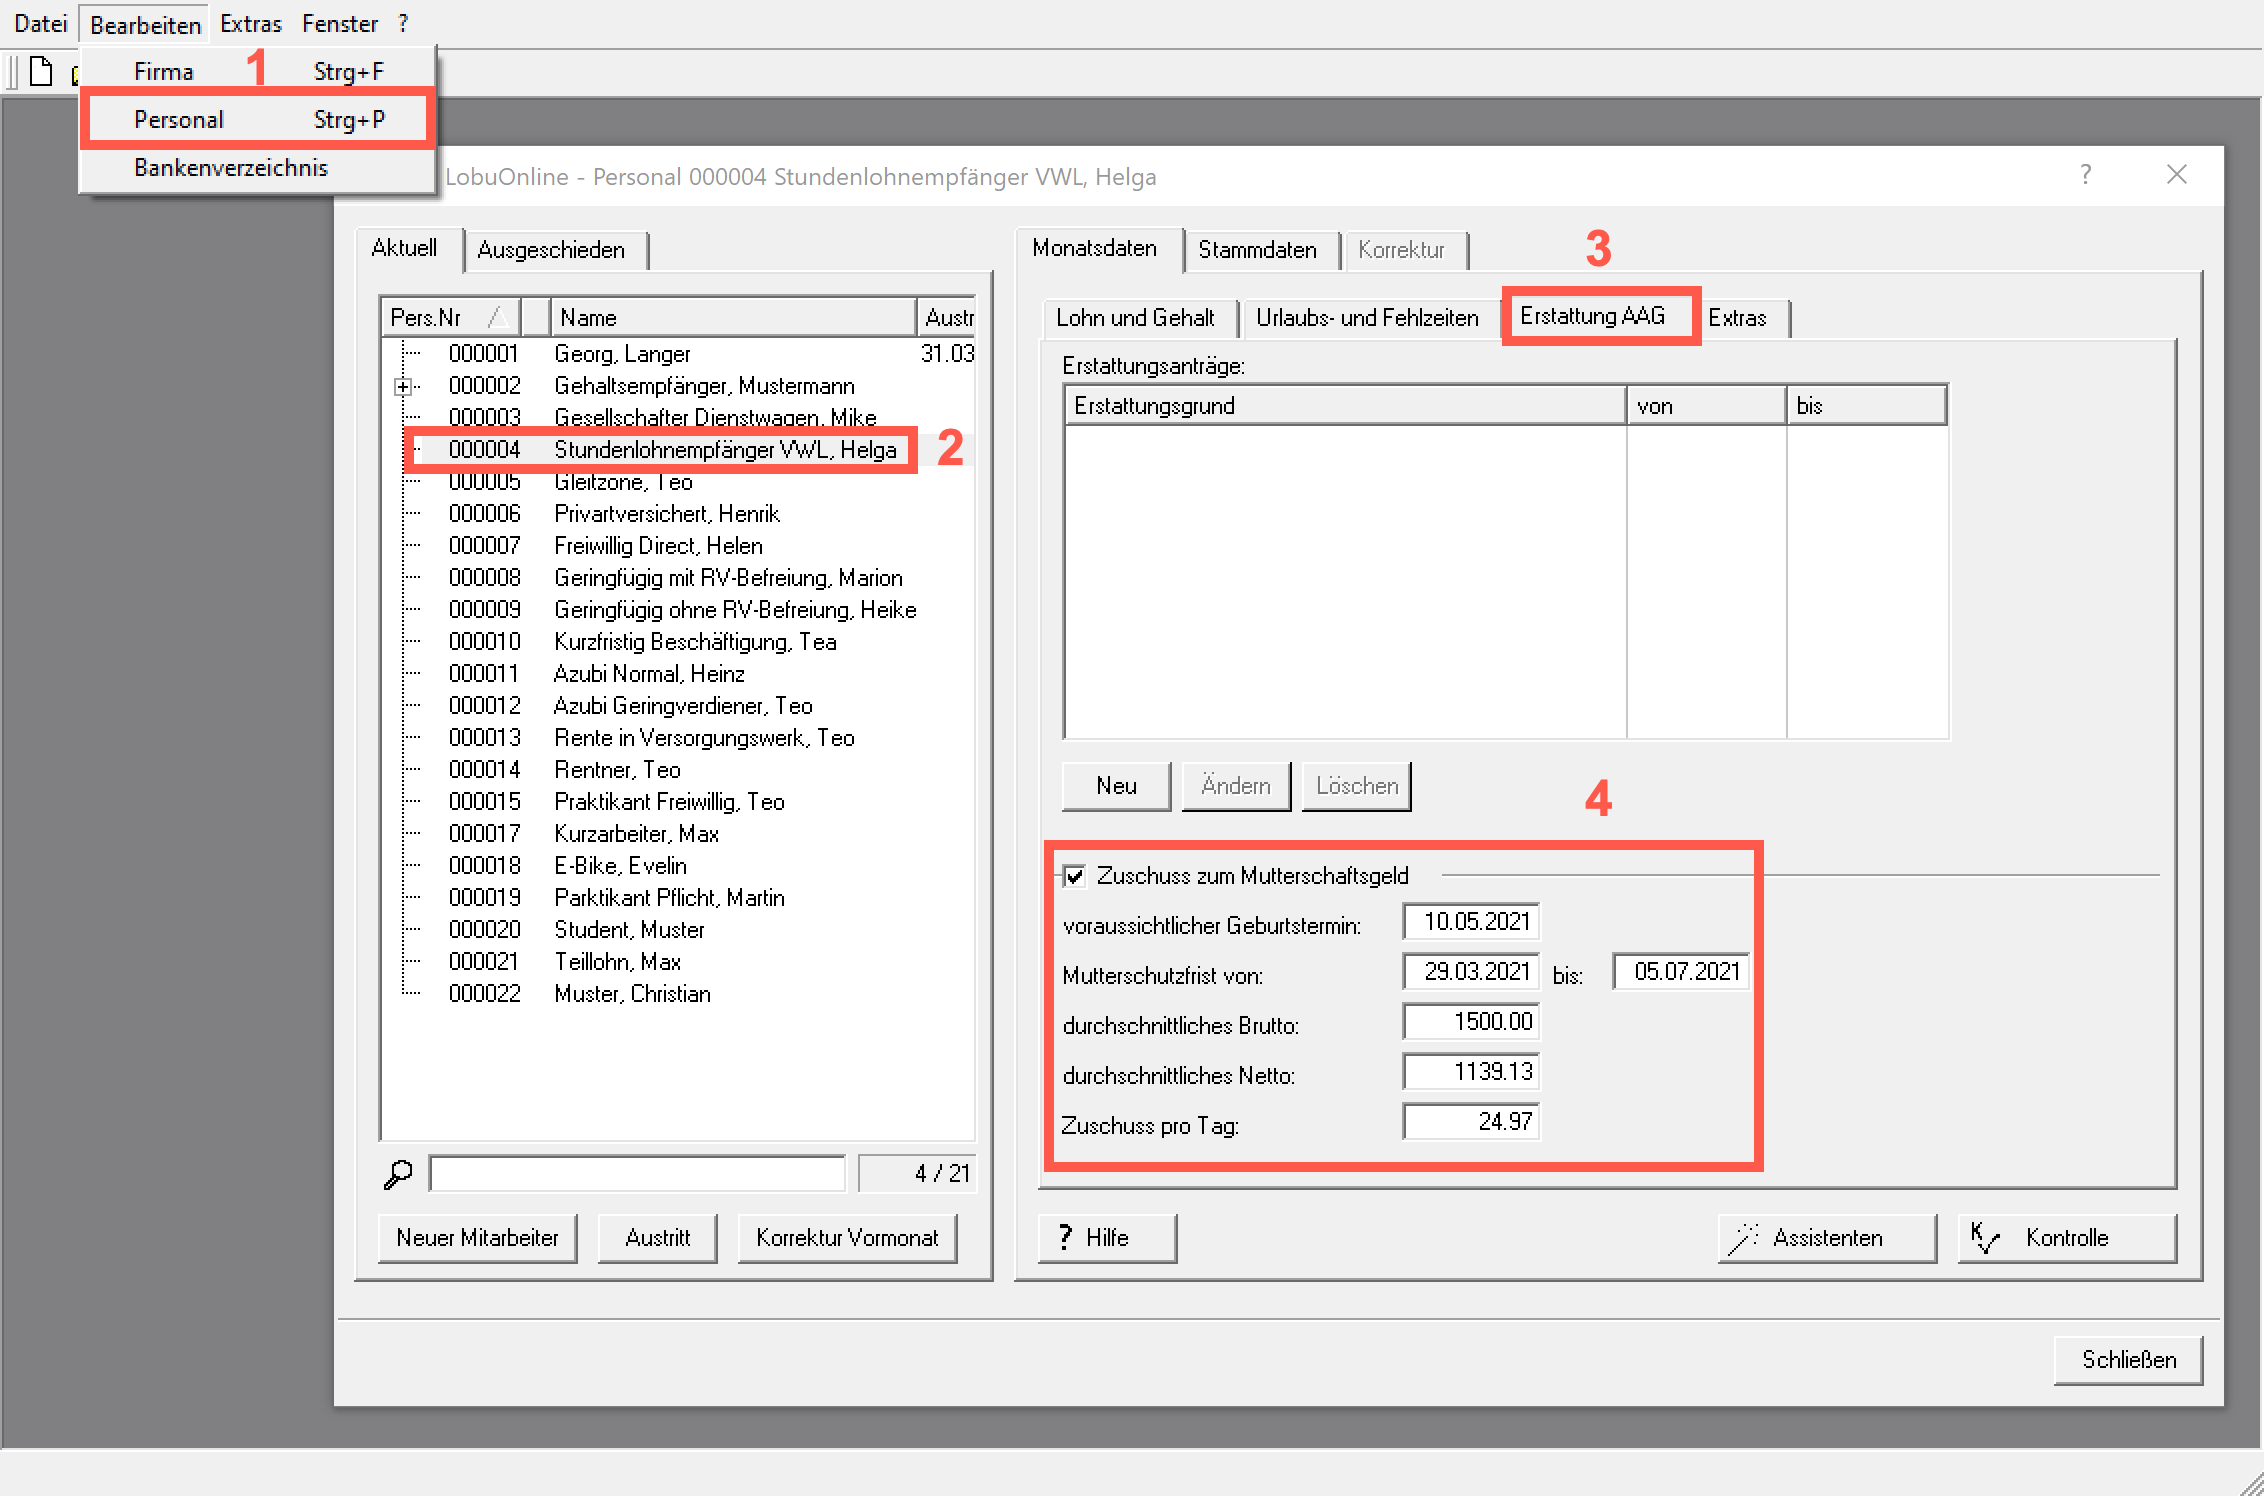
Task: Click the Schließen button
Action: [2129, 1360]
